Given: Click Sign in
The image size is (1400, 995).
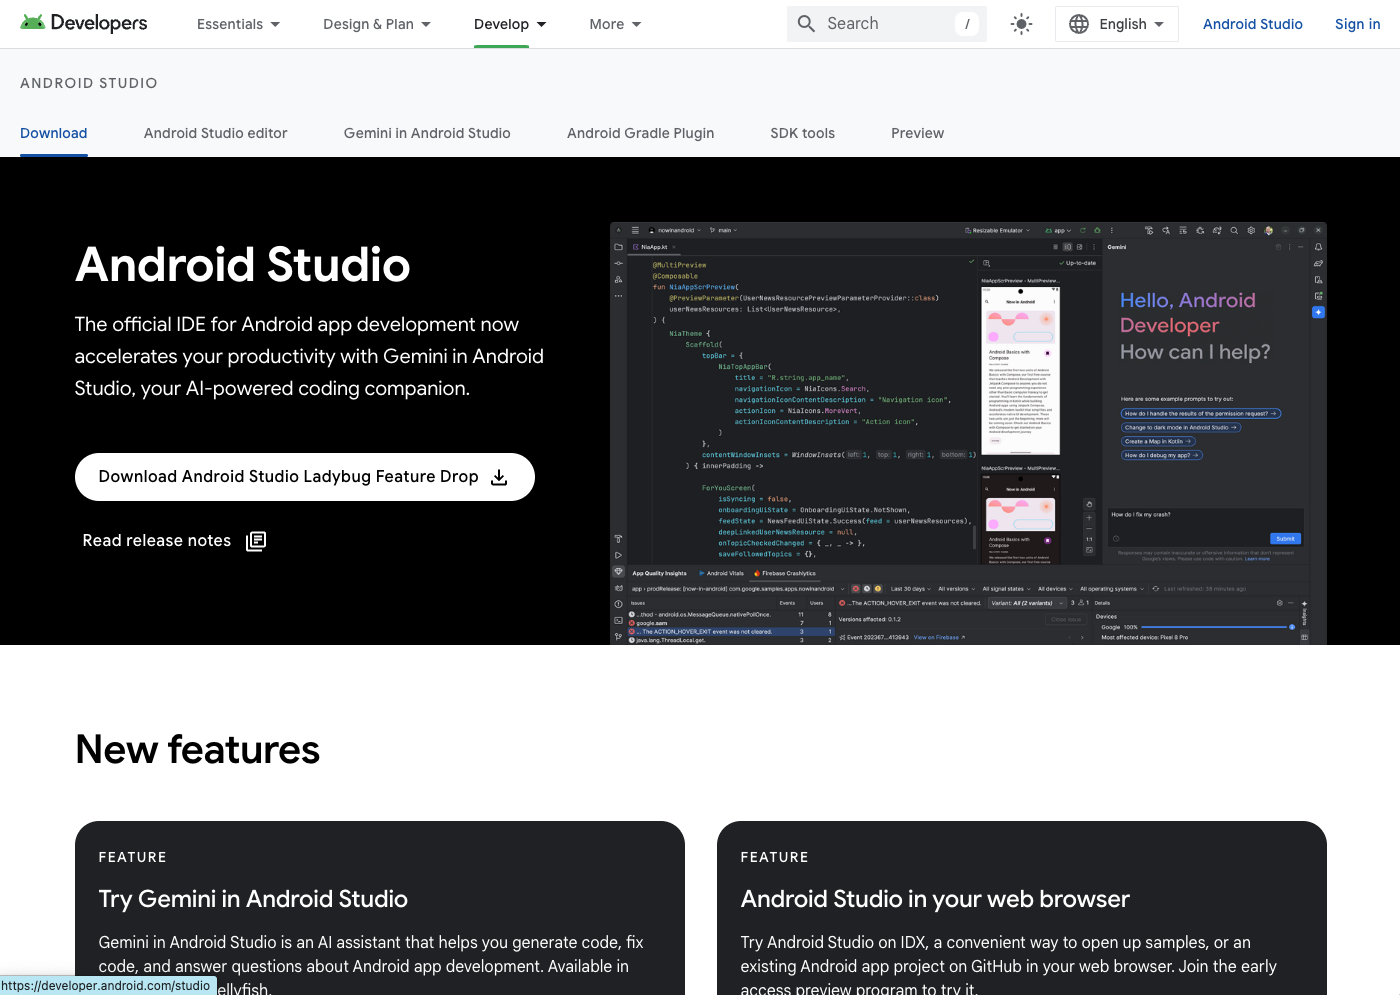Looking at the screenshot, I should tap(1357, 24).
